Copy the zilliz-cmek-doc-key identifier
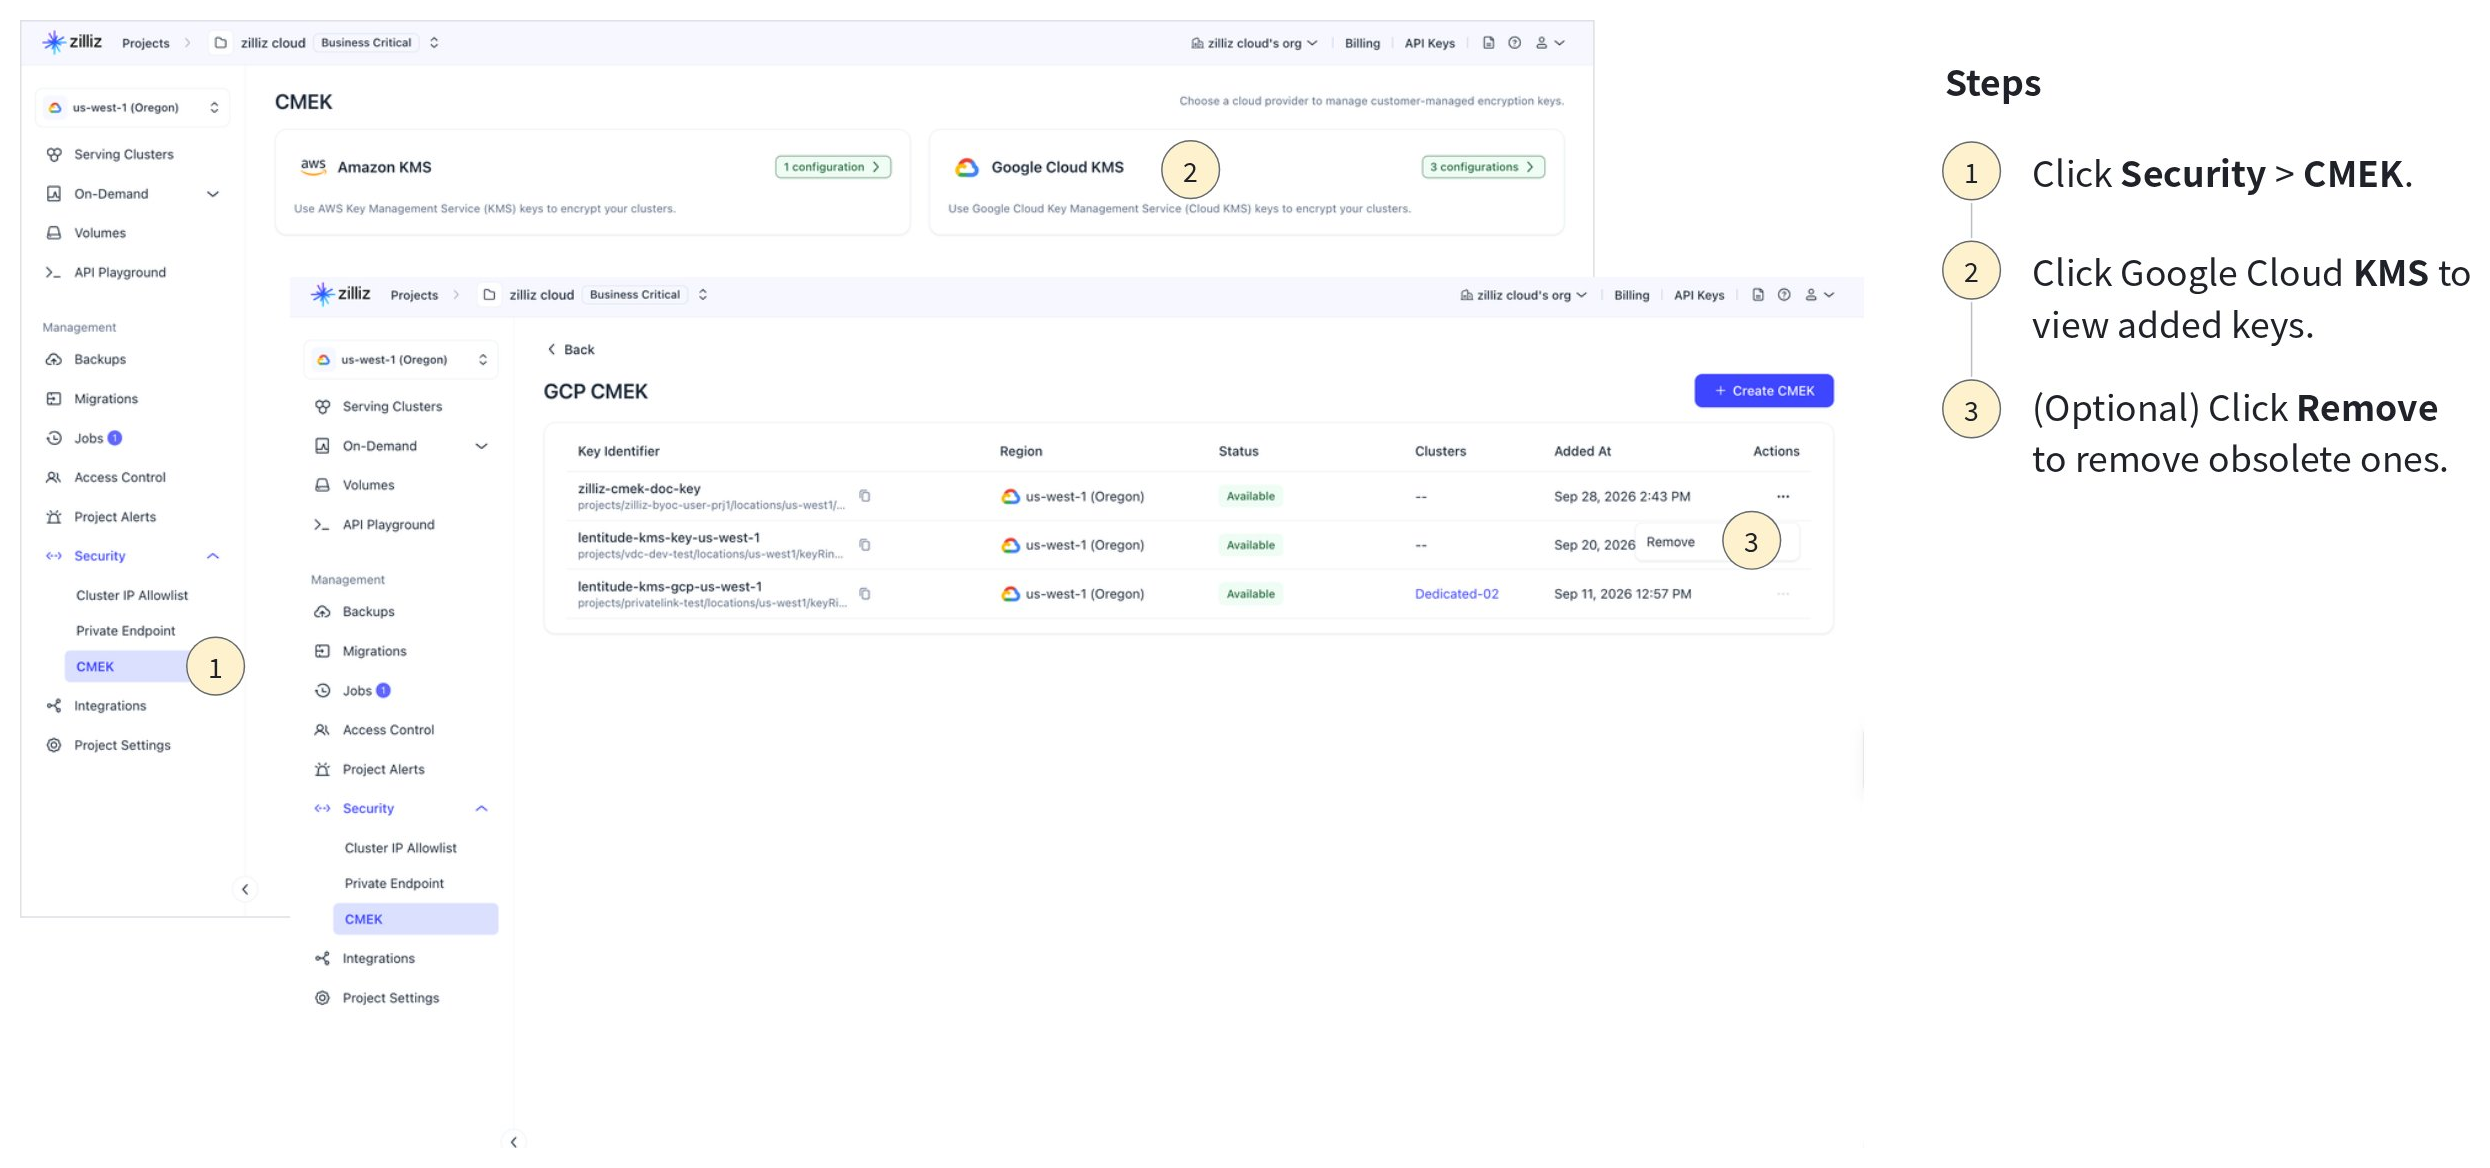The width and height of the screenshot is (2490, 1168). 865,496
